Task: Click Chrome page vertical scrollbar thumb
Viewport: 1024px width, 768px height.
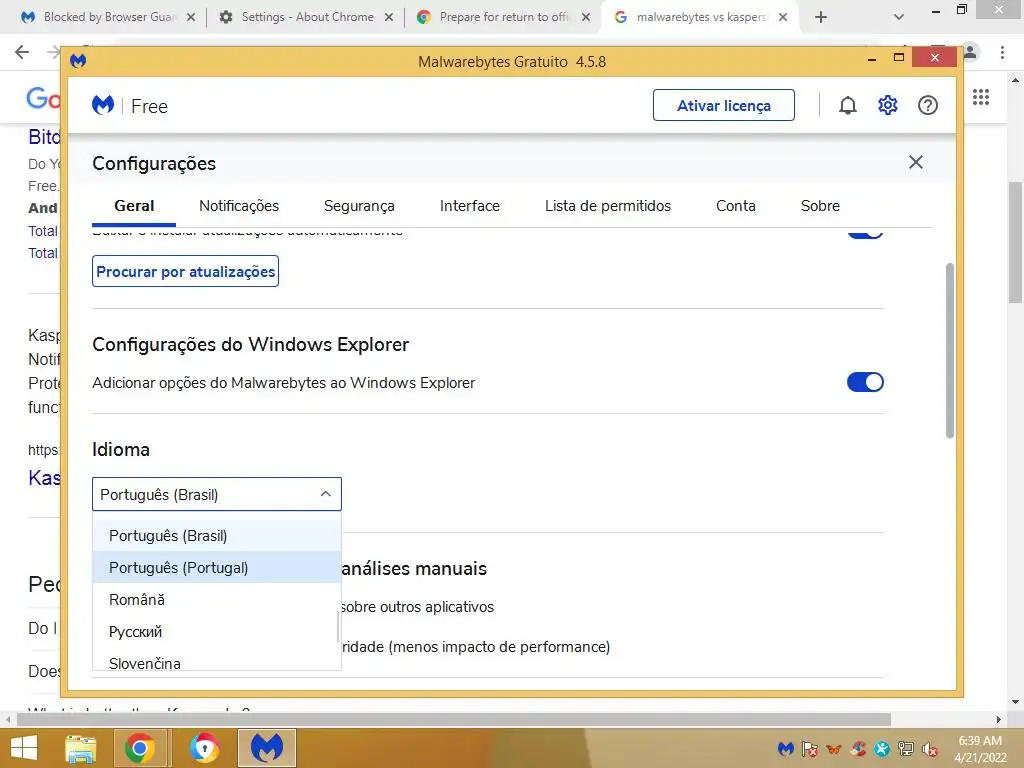Action: click(1016, 242)
